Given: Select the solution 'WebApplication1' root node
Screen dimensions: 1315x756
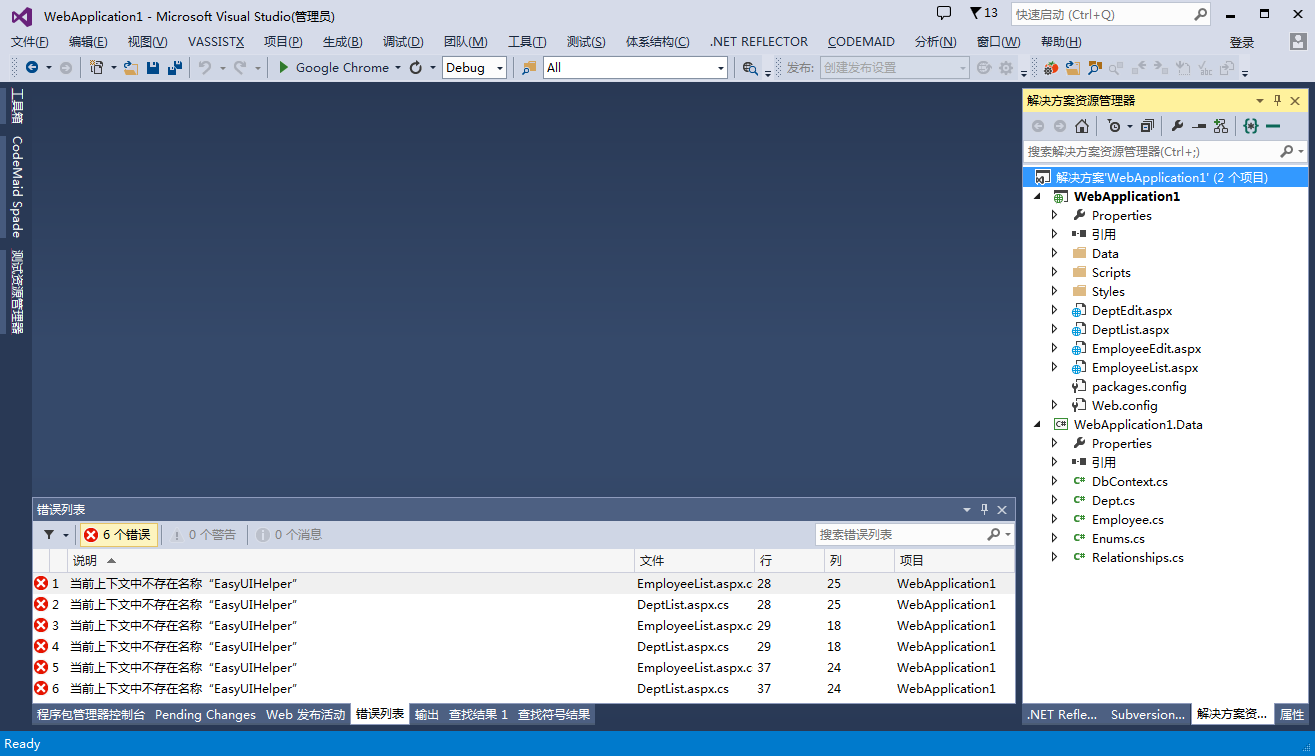Looking at the screenshot, I should pos(1165,177).
